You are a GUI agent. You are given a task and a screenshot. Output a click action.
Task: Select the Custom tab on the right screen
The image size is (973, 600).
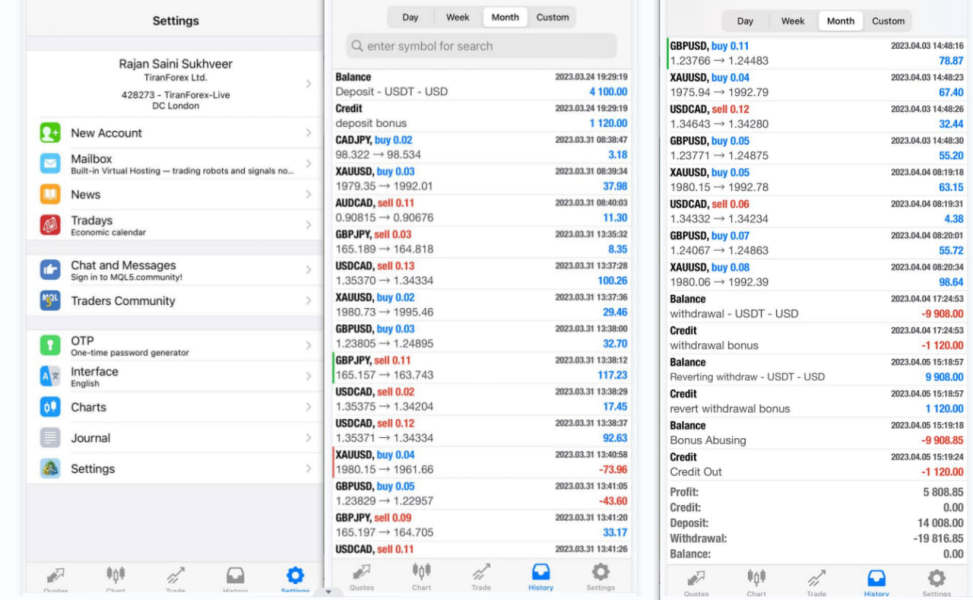888,21
